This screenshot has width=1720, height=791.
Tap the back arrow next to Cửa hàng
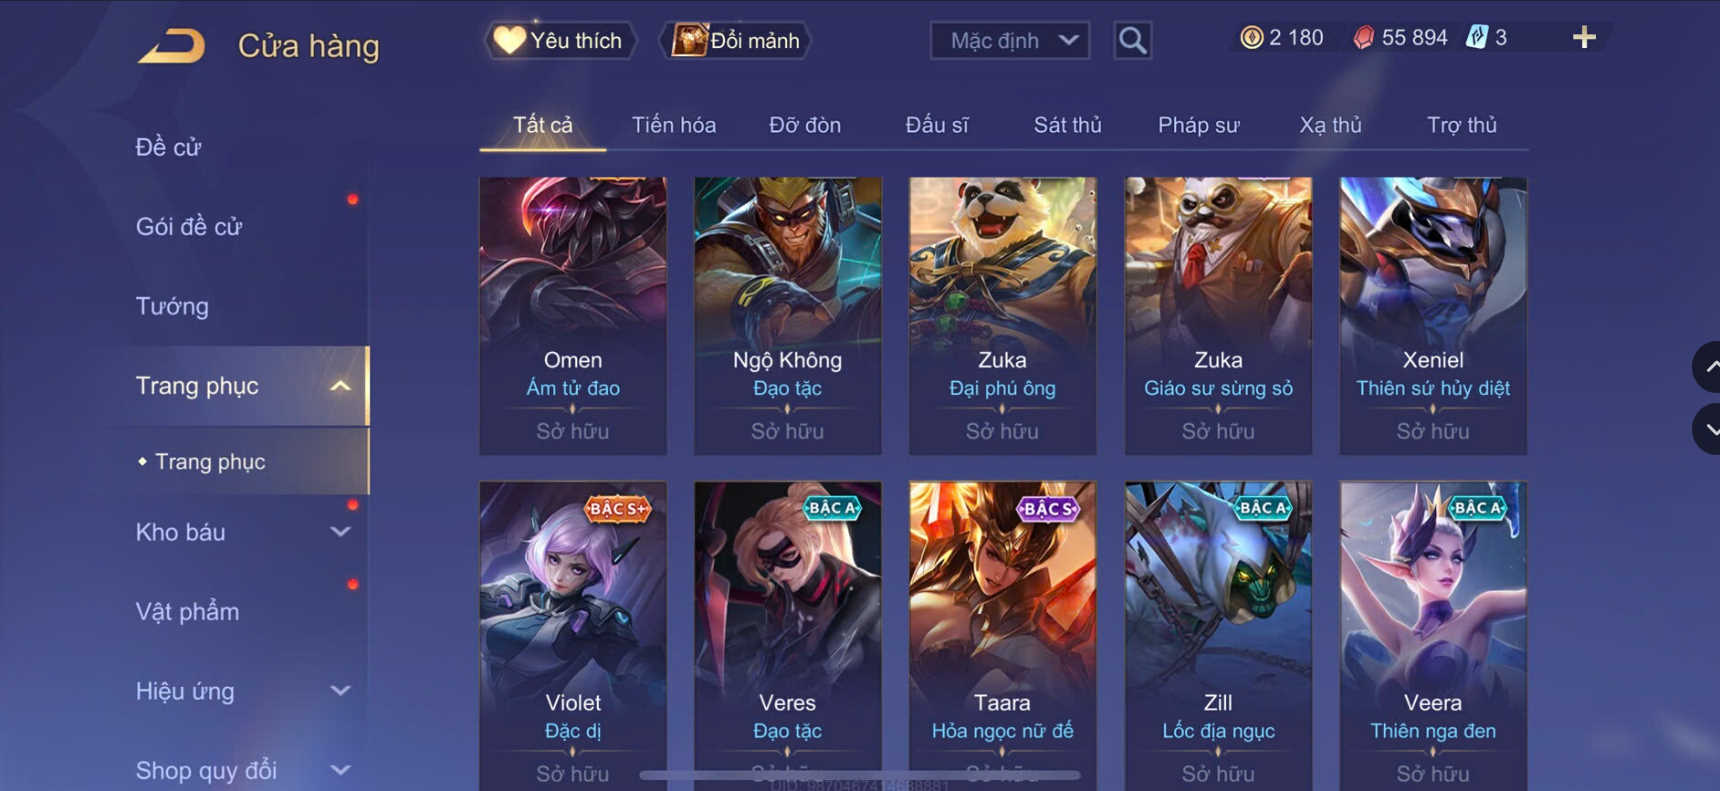[x=171, y=46]
